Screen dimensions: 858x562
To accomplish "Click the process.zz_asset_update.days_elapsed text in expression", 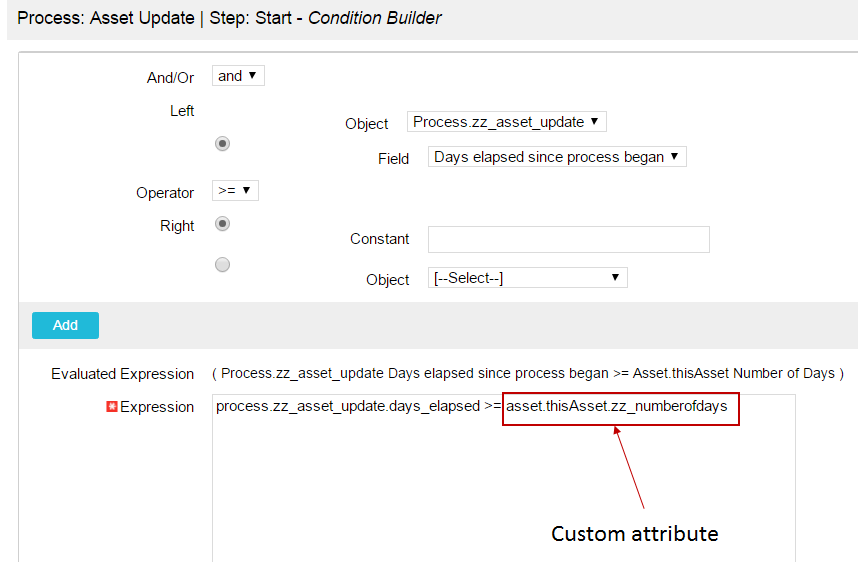I will point(348,407).
